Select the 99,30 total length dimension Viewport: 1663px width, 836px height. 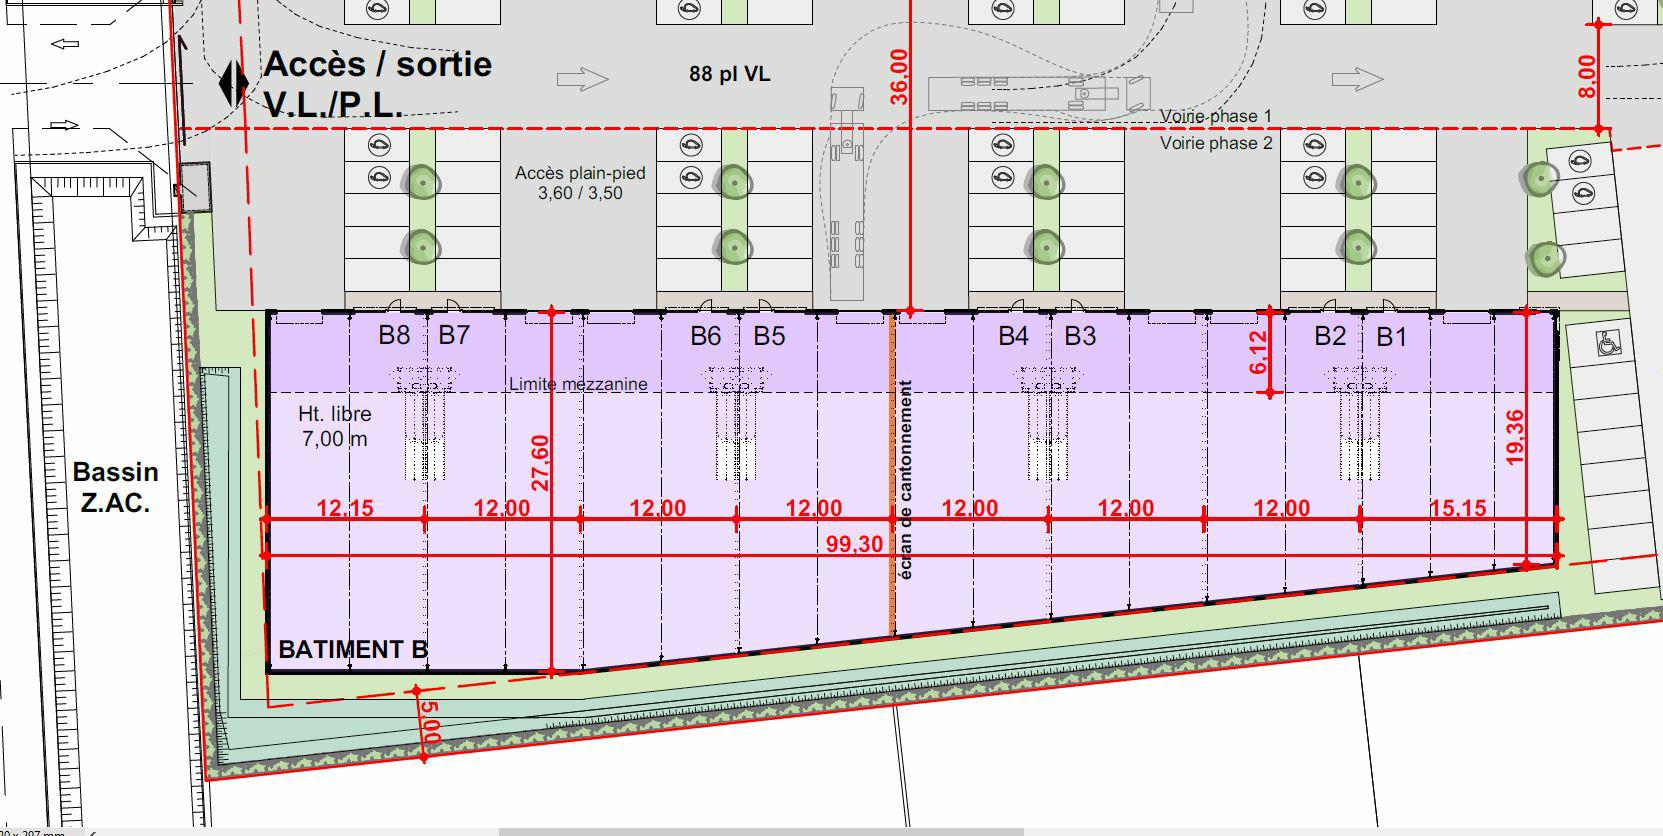tap(853, 544)
